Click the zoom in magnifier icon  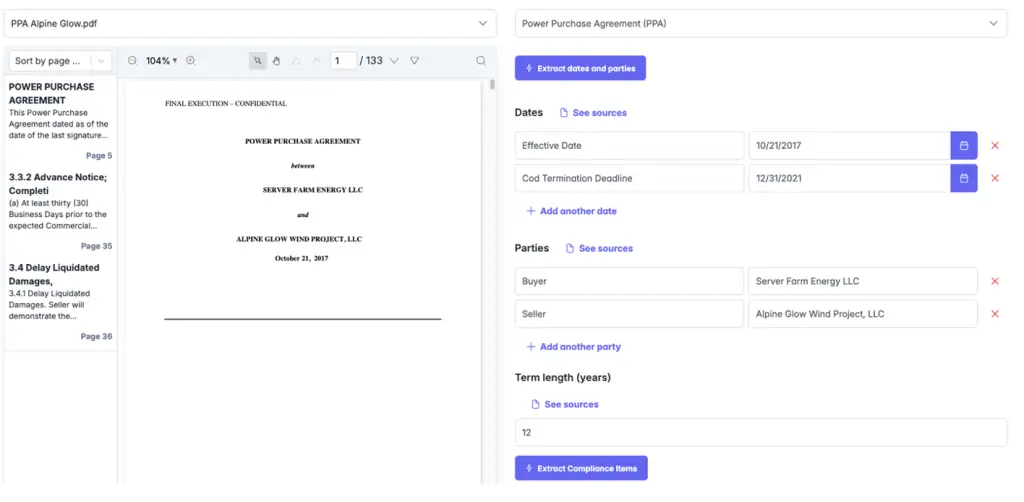coord(191,61)
